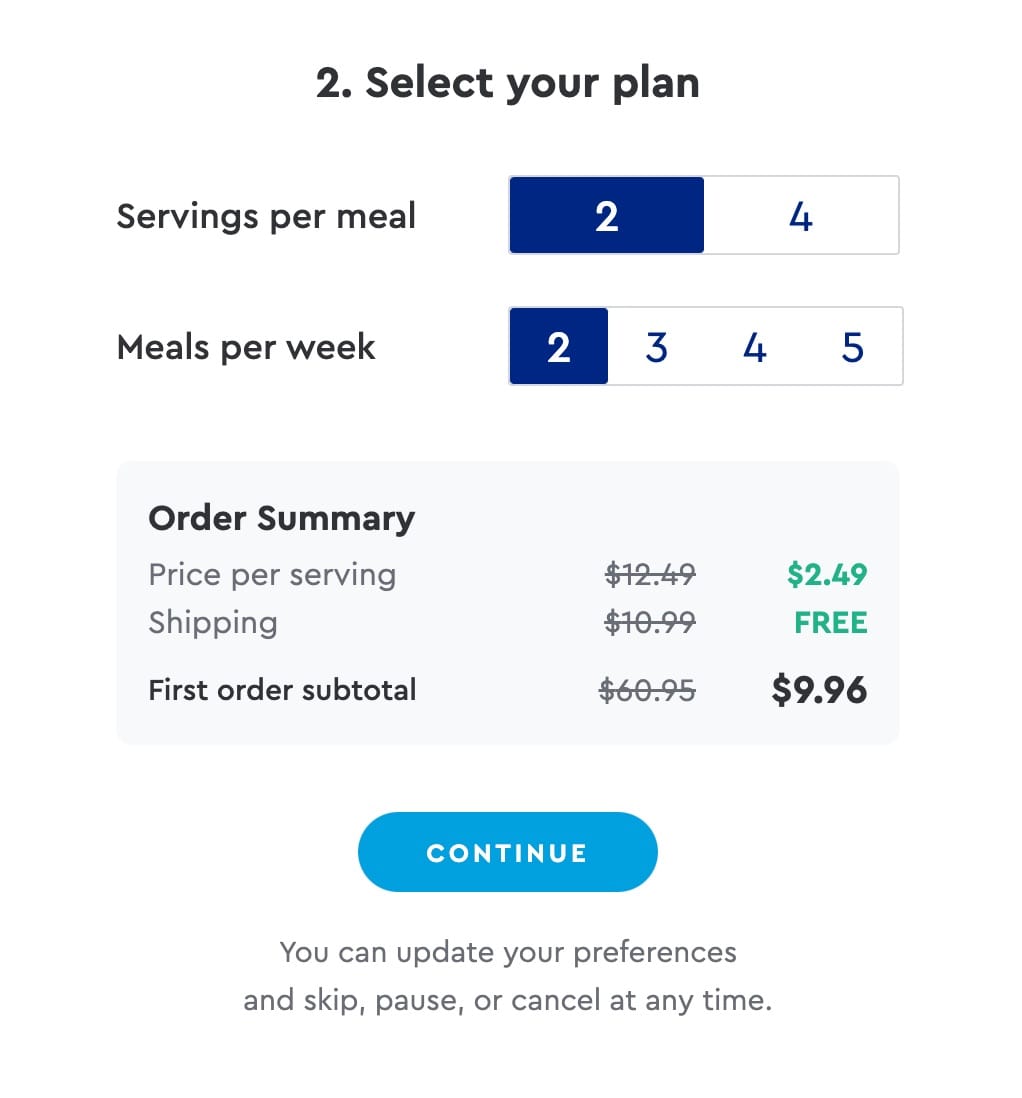Click the crossed-out $12.49 price
Image resolution: width=1022 pixels, height=1098 pixels.
[648, 574]
